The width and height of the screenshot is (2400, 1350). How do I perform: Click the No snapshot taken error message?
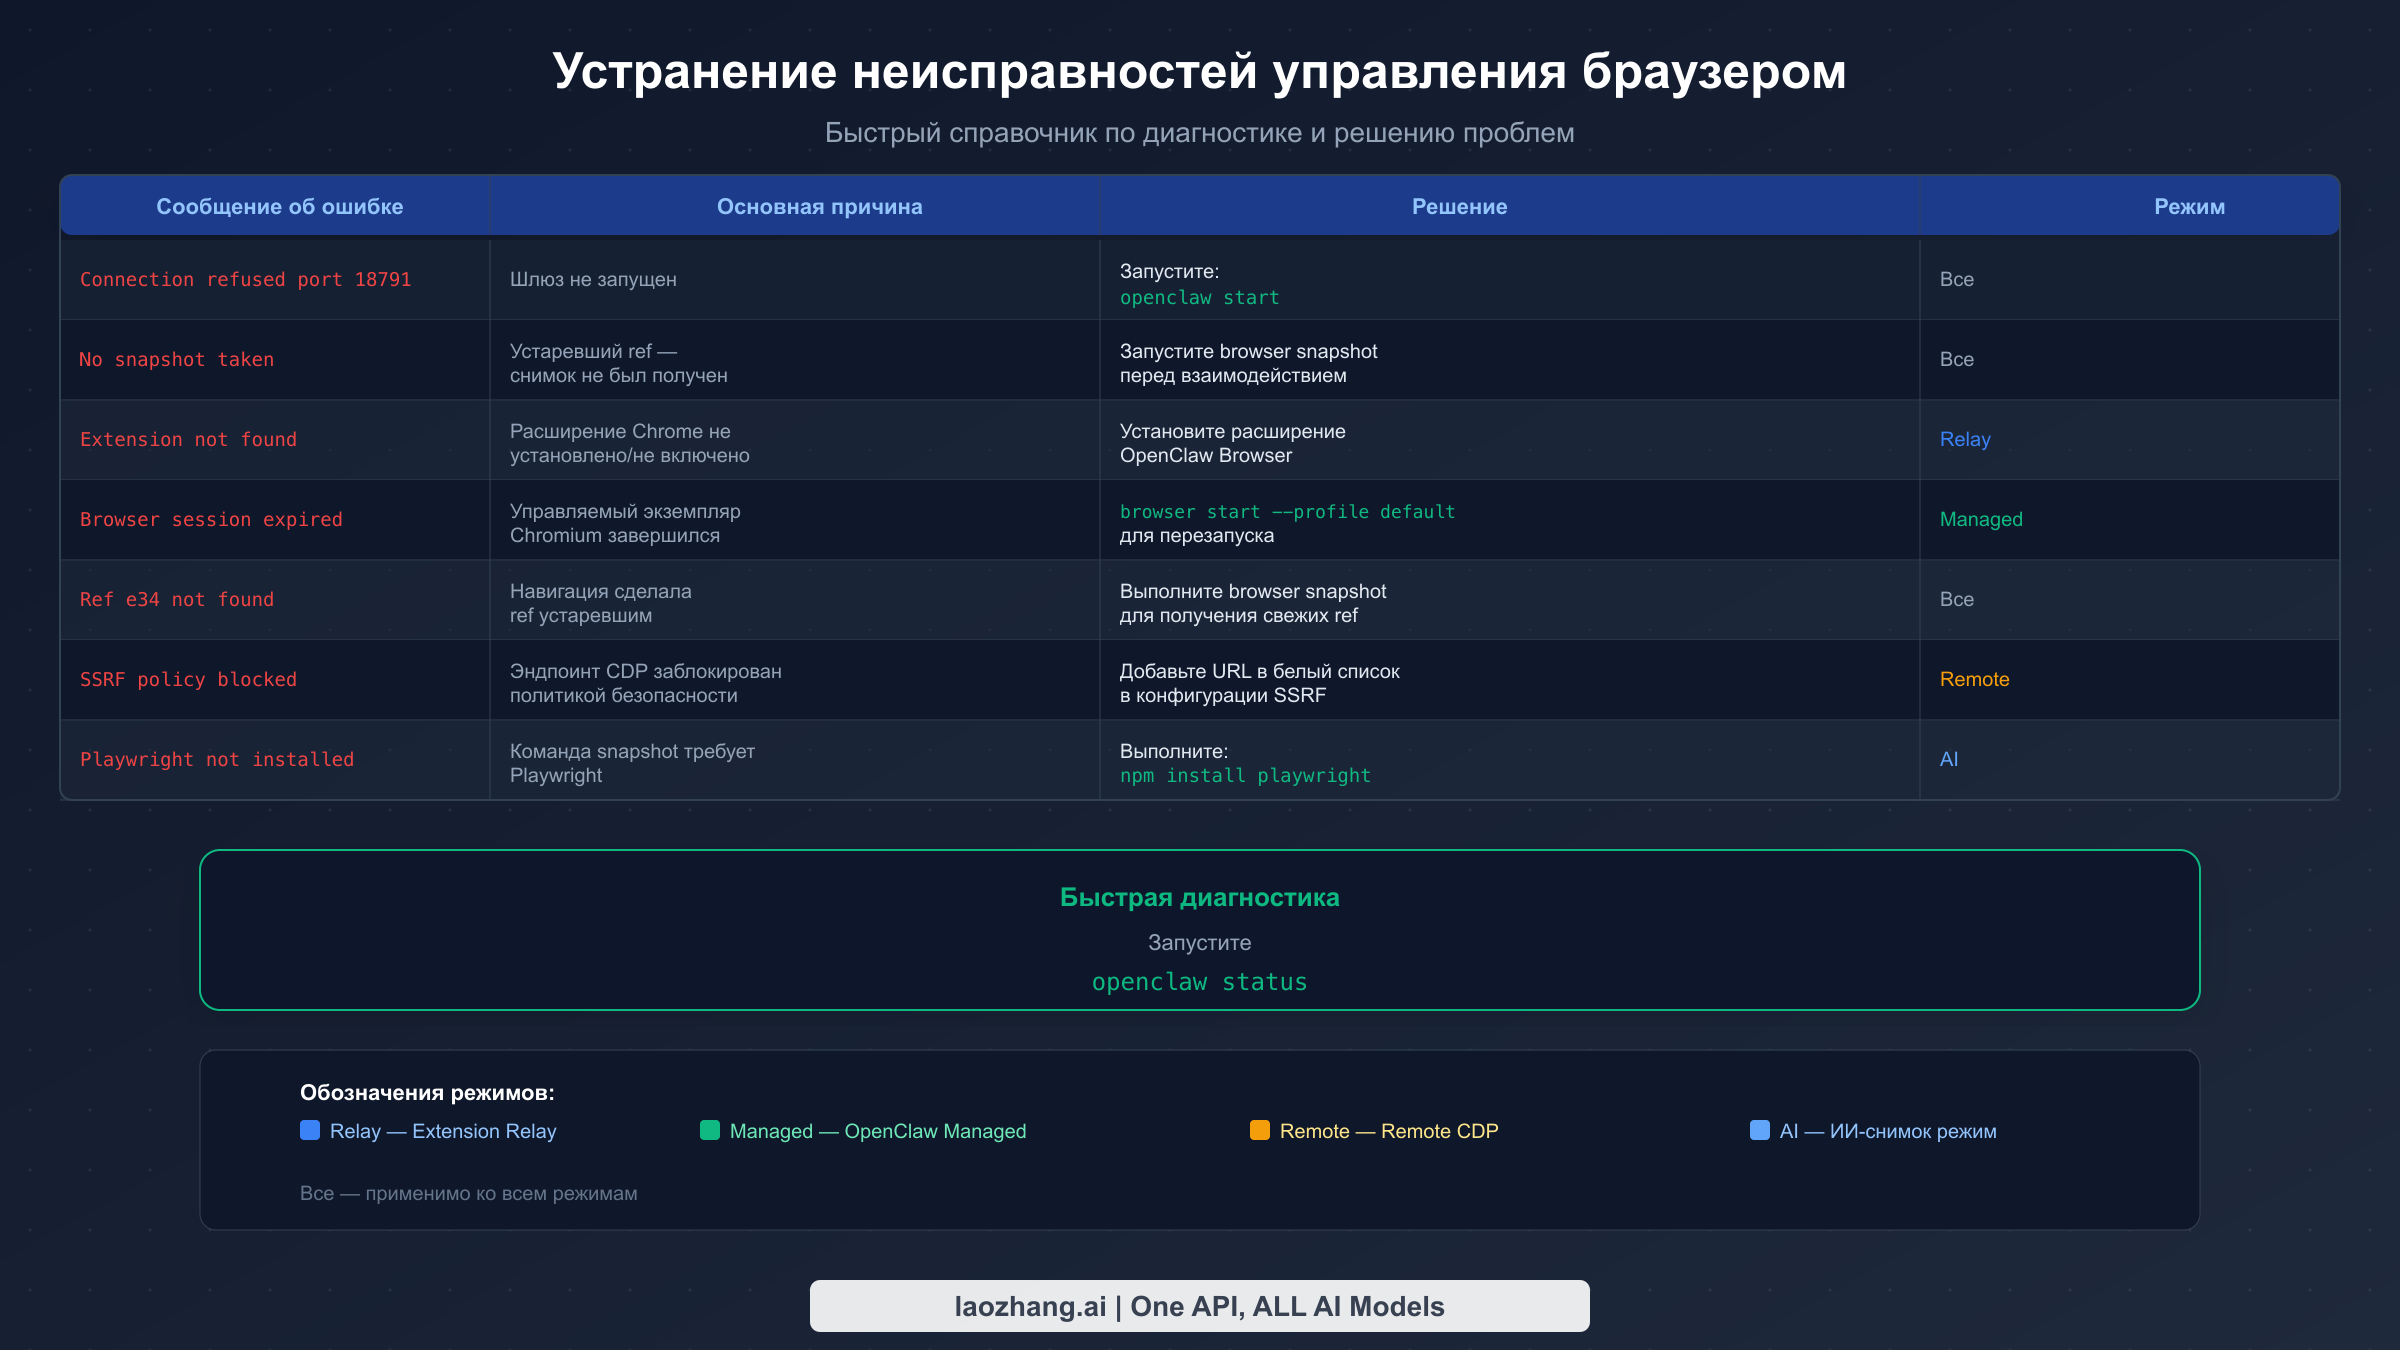click(x=176, y=359)
